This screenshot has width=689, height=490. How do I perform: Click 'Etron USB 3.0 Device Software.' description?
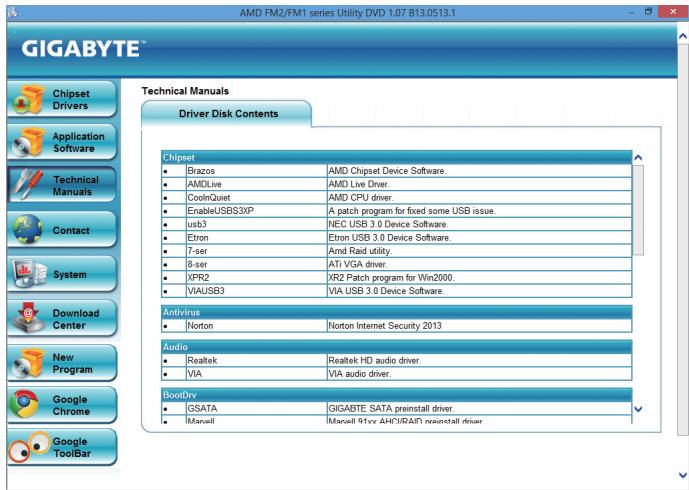click(389, 238)
